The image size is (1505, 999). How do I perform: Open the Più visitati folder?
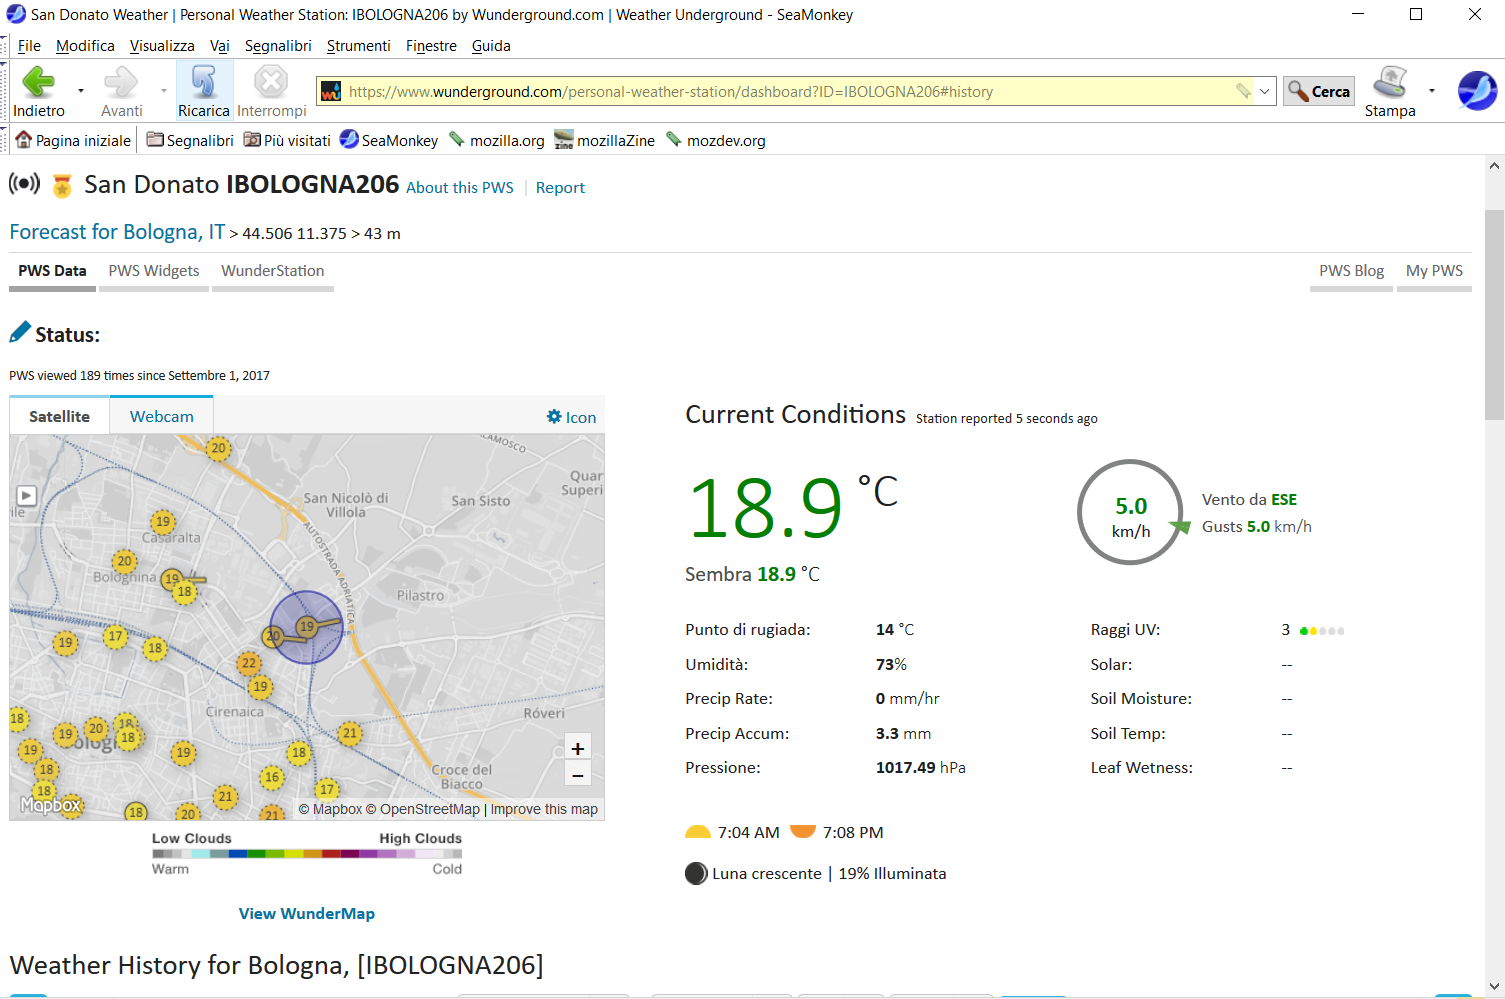coord(287,140)
